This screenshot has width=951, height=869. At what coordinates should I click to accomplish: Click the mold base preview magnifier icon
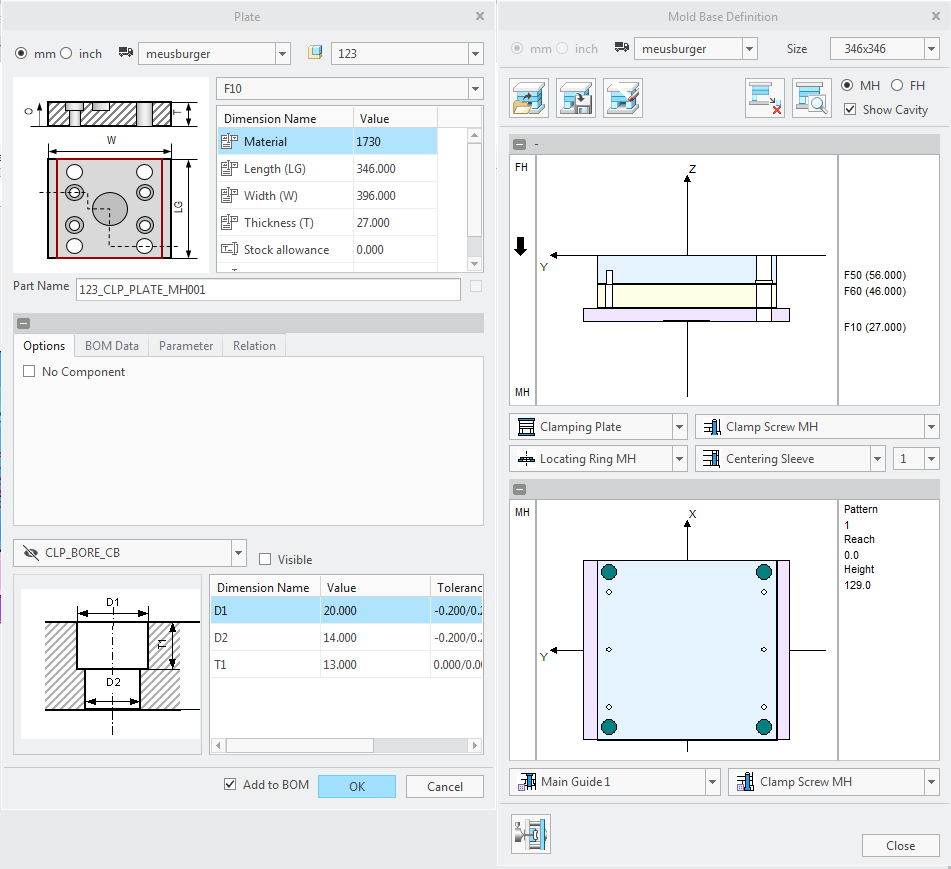tap(811, 98)
